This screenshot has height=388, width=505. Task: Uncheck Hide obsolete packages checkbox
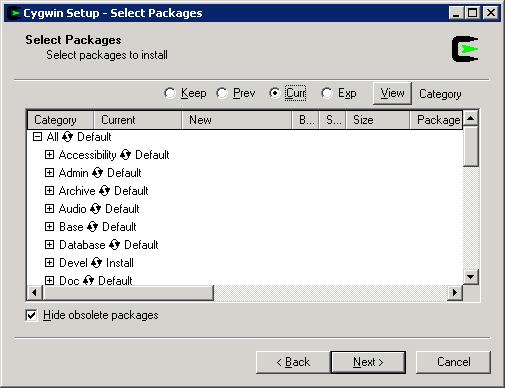coord(31,315)
